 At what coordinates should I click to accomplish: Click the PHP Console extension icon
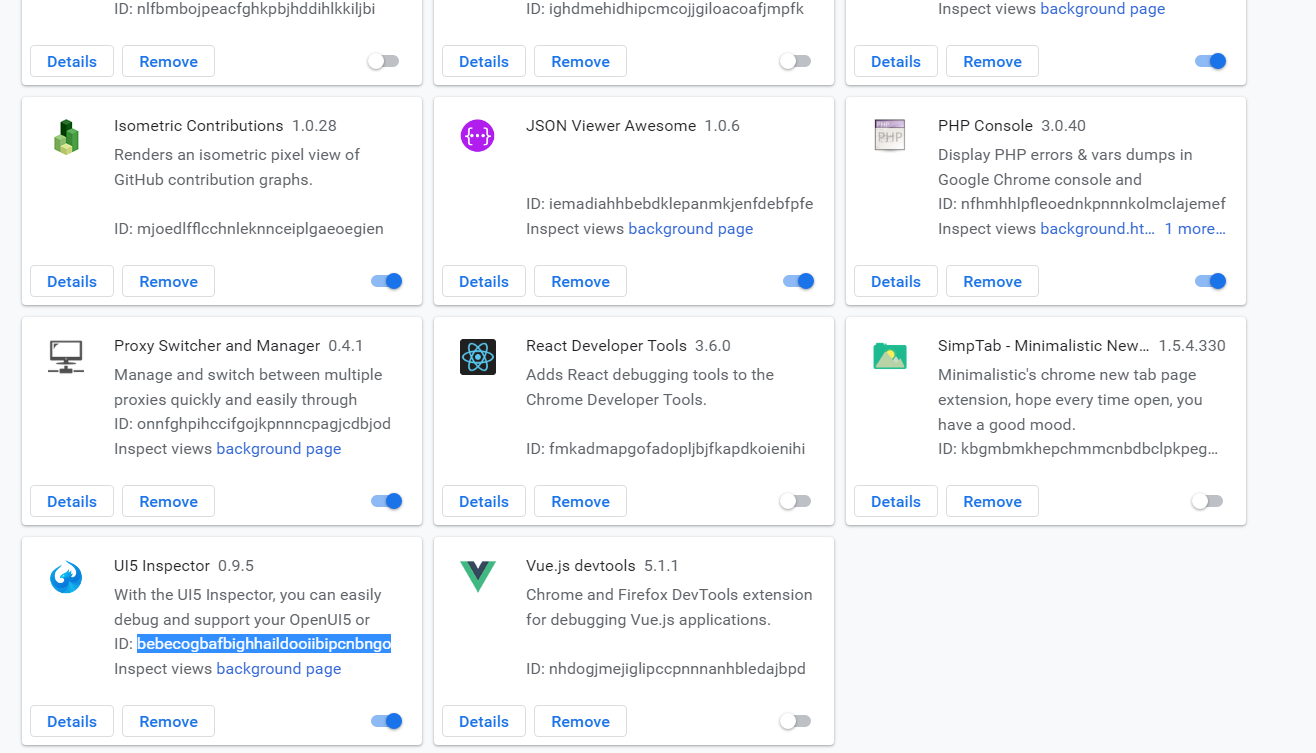[x=889, y=135]
